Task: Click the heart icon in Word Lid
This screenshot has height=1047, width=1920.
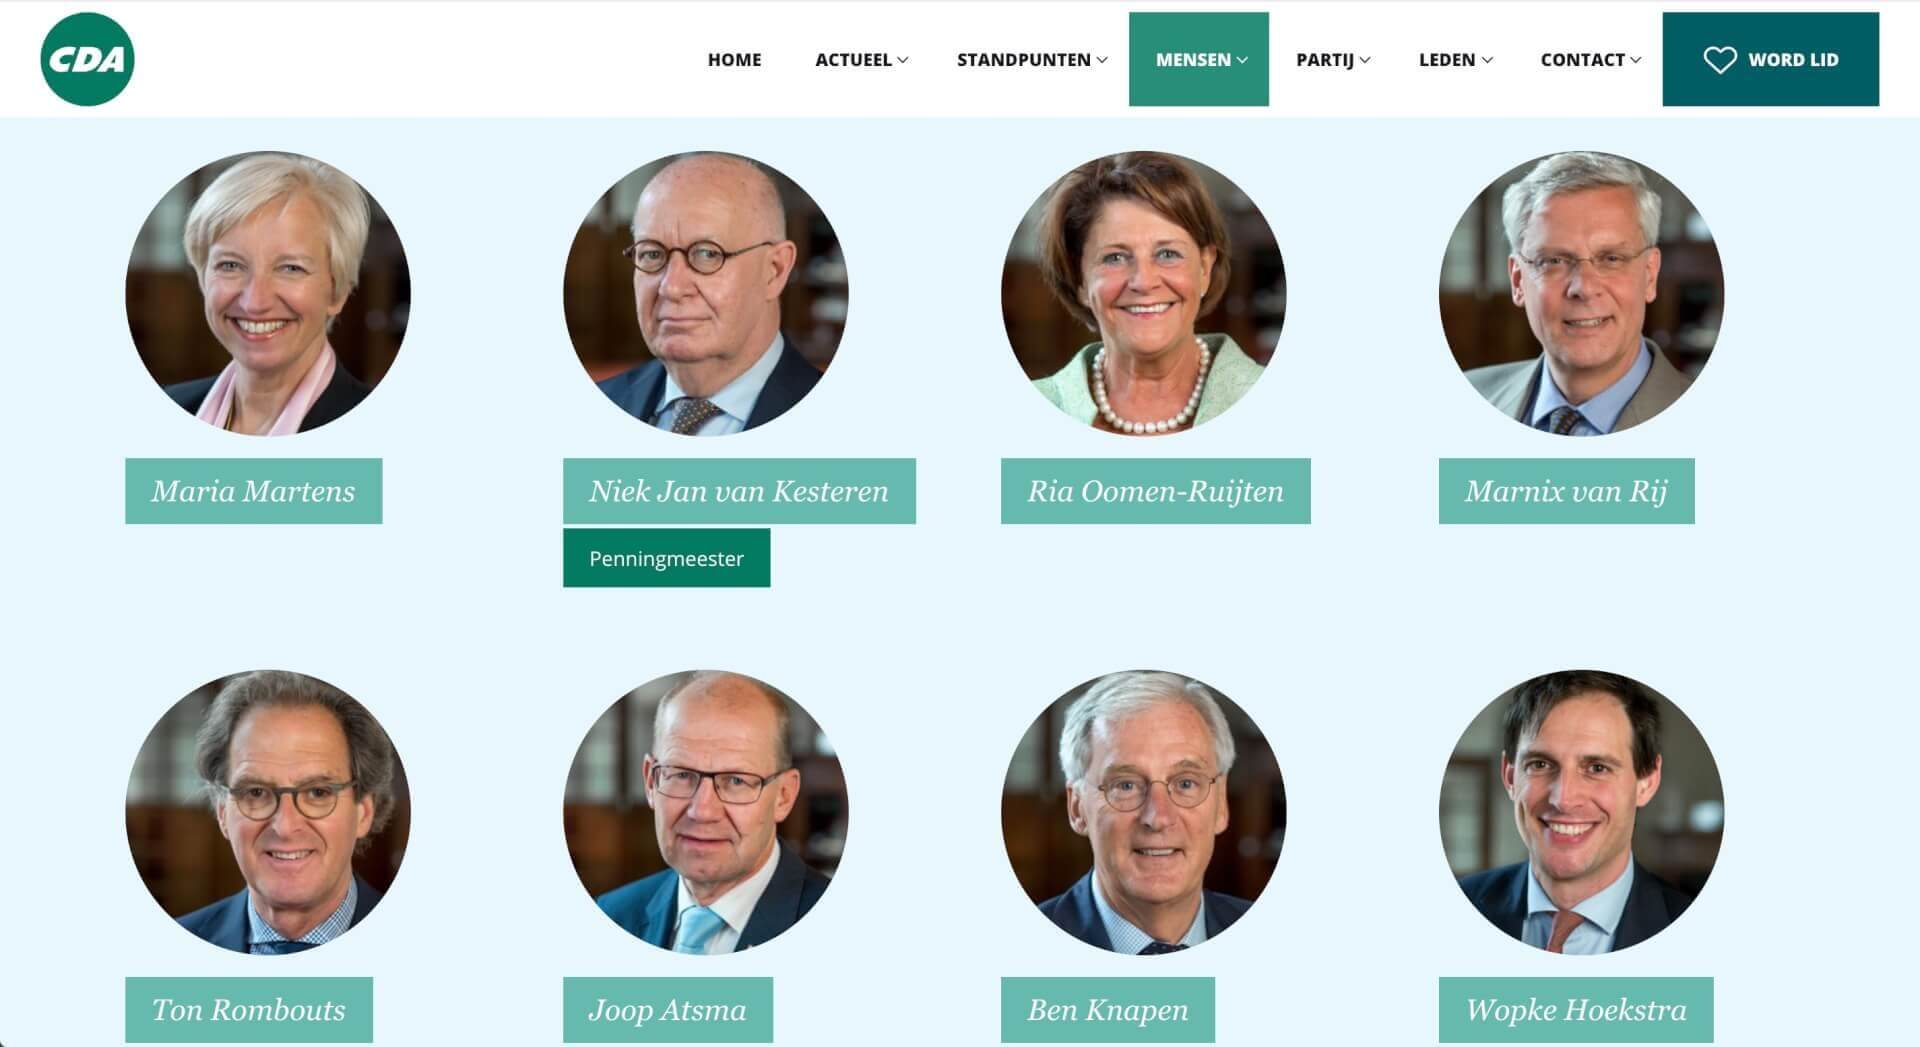Action: point(1720,60)
